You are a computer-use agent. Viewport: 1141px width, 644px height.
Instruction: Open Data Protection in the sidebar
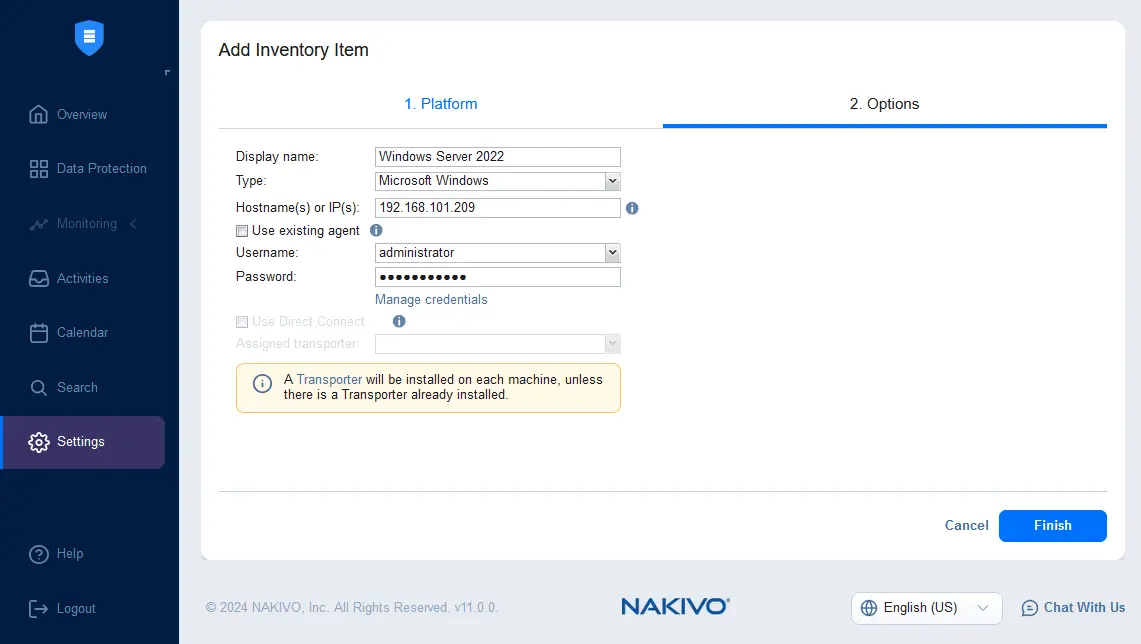click(x=102, y=168)
